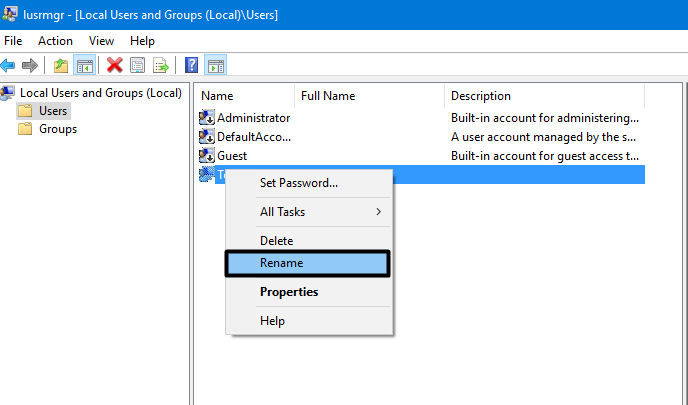Screen dimensions: 688x405
Task: Click the Export List toolbar icon
Action: tap(161, 66)
